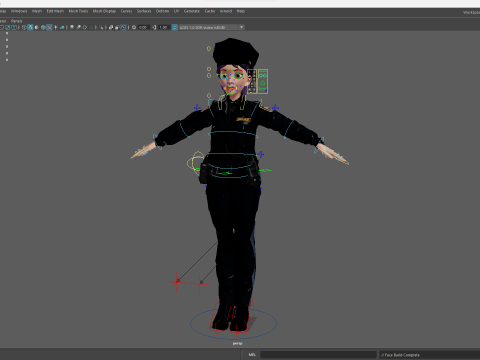Toggle the View Transform color management icon
The width and height of the screenshot is (480, 360).
click(x=174, y=27)
